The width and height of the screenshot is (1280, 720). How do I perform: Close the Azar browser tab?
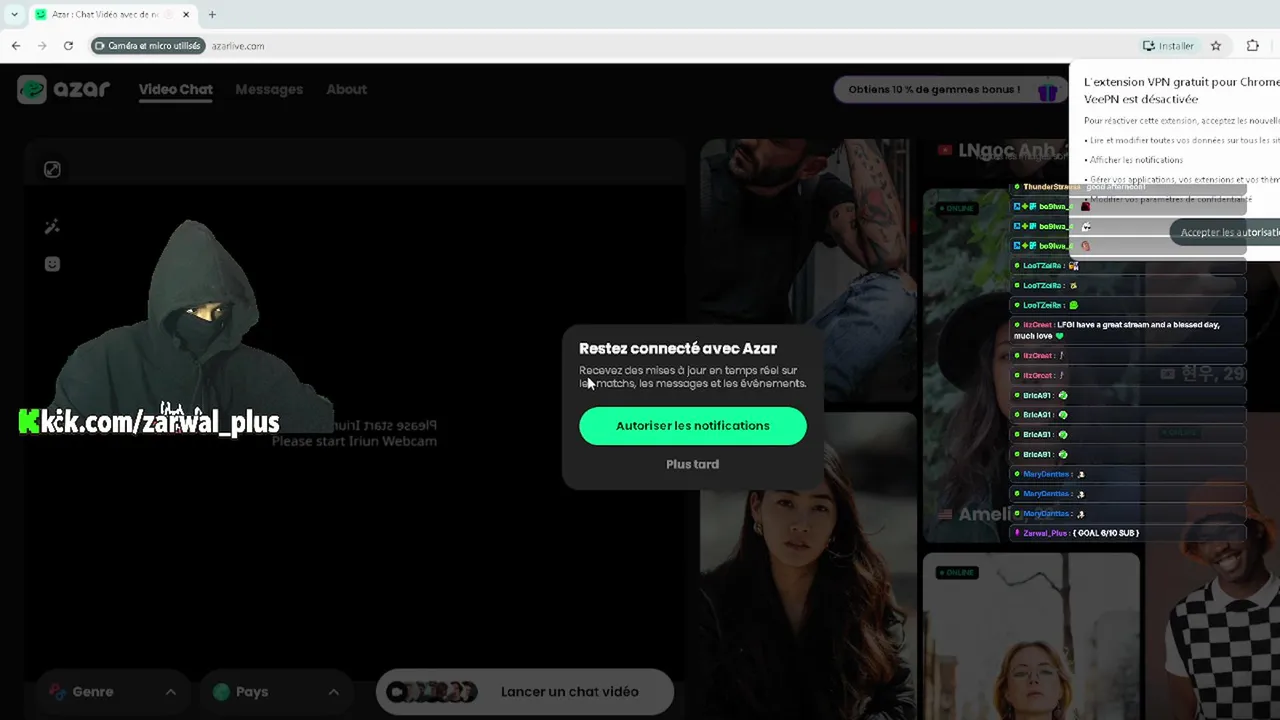point(186,15)
